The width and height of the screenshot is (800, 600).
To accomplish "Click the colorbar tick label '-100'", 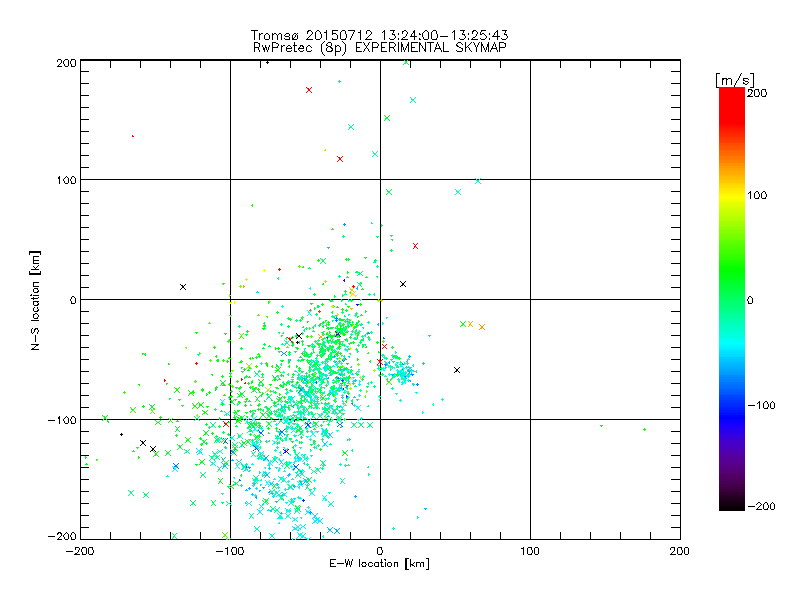I will coord(761,405).
